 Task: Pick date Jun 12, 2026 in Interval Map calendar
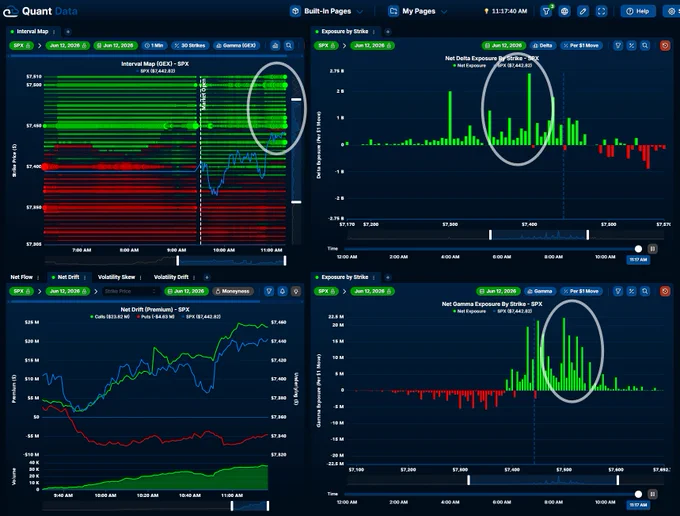coord(115,46)
